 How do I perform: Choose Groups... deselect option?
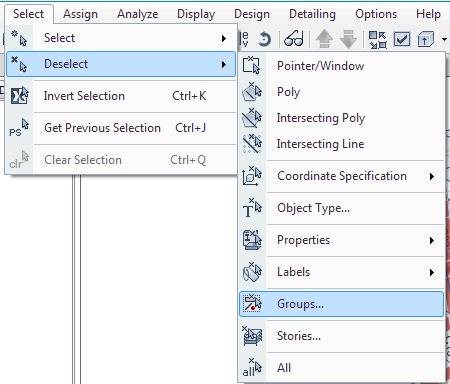pos(341,304)
